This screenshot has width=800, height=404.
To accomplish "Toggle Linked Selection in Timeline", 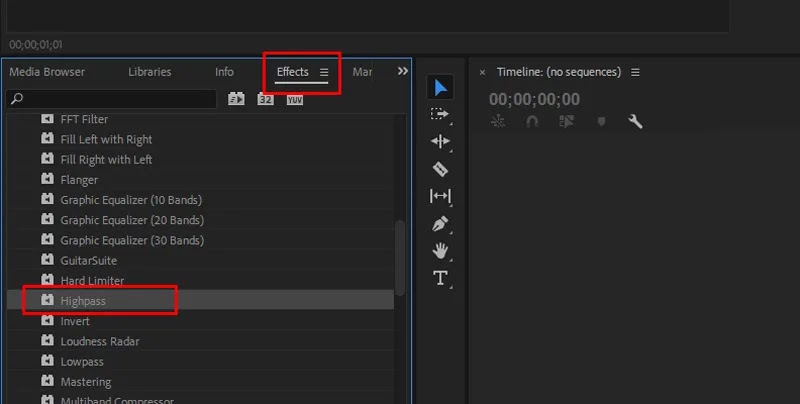I will tap(566, 121).
